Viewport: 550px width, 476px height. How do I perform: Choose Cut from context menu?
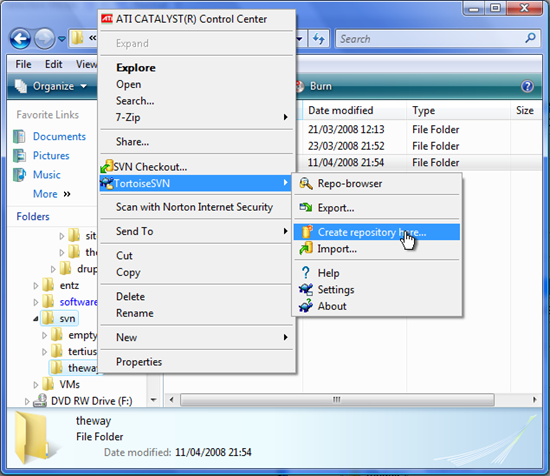(124, 255)
